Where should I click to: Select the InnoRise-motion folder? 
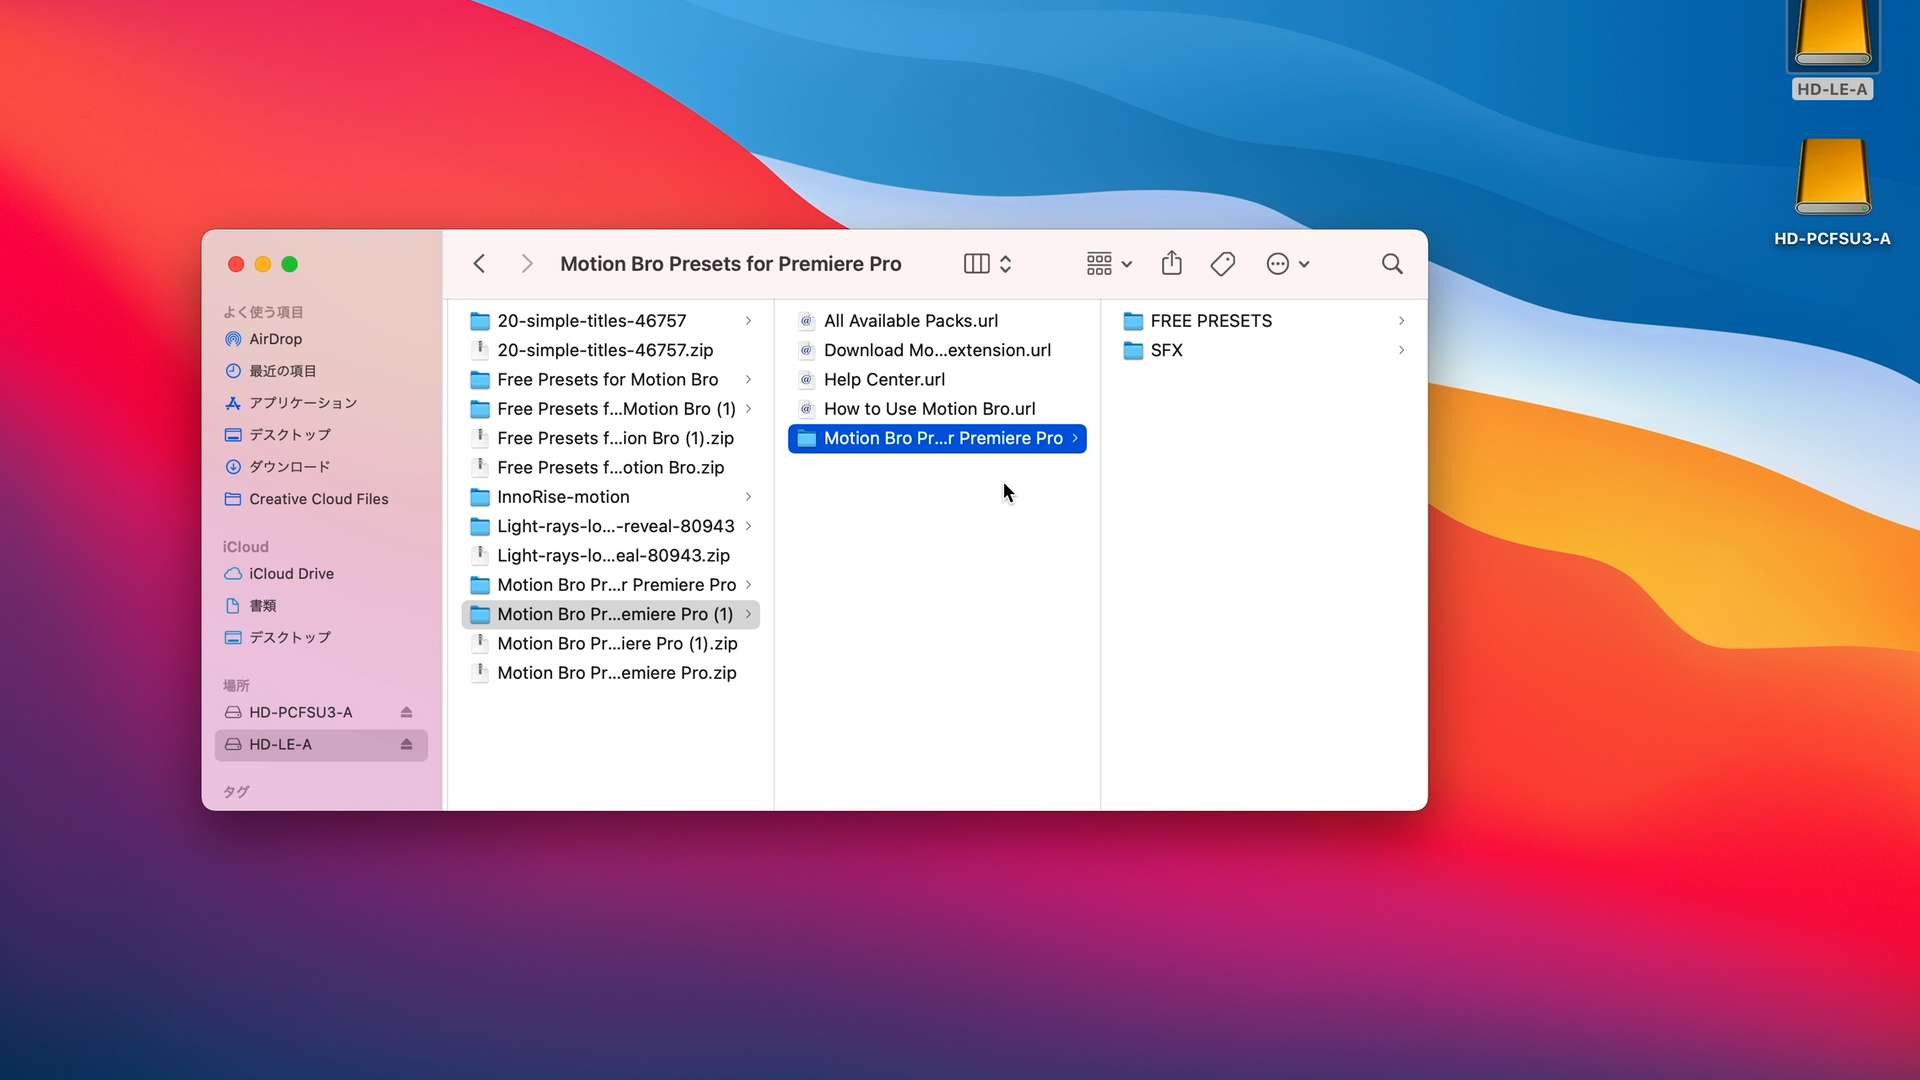[x=610, y=497]
